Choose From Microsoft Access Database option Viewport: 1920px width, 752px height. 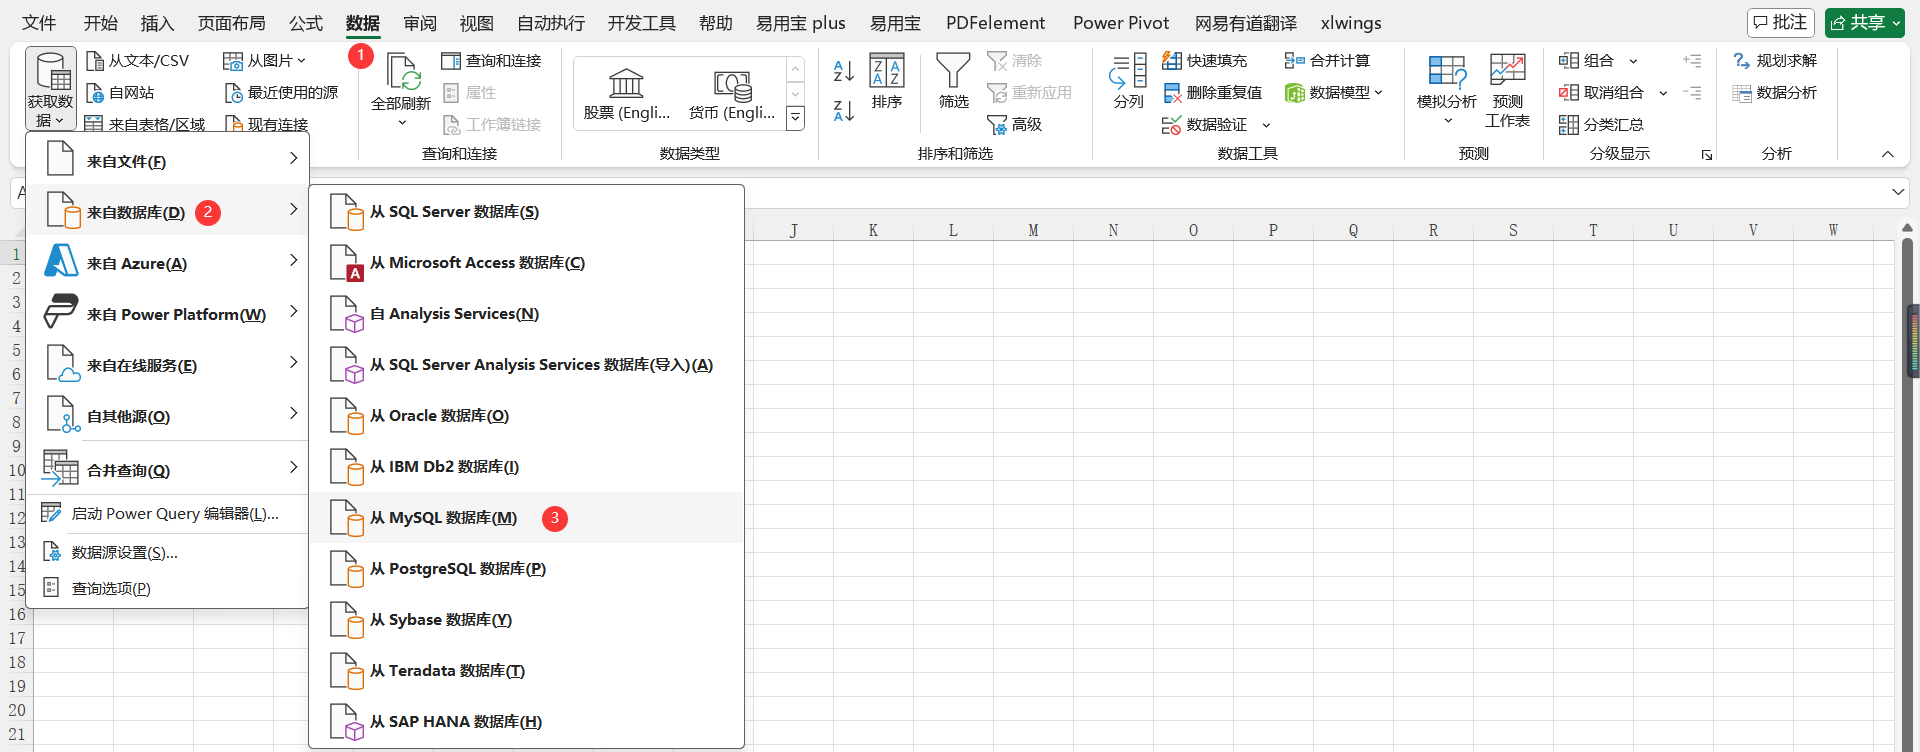tap(527, 262)
